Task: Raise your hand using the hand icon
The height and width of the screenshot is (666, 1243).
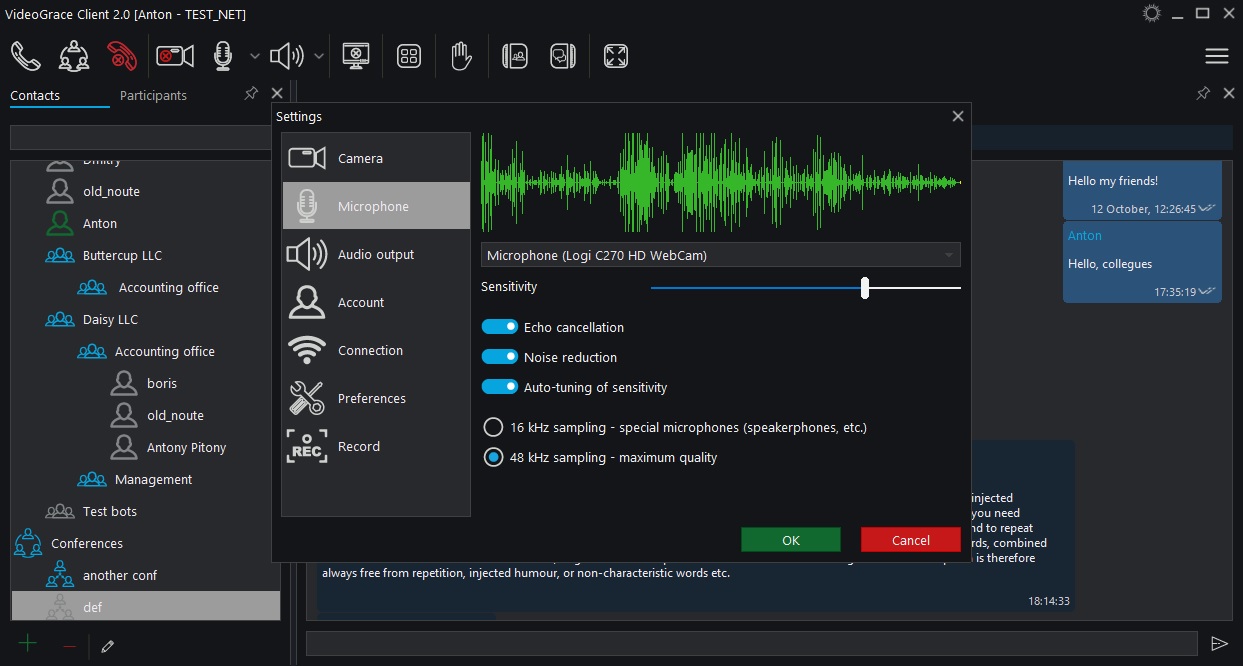Action: pyautogui.click(x=460, y=56)
